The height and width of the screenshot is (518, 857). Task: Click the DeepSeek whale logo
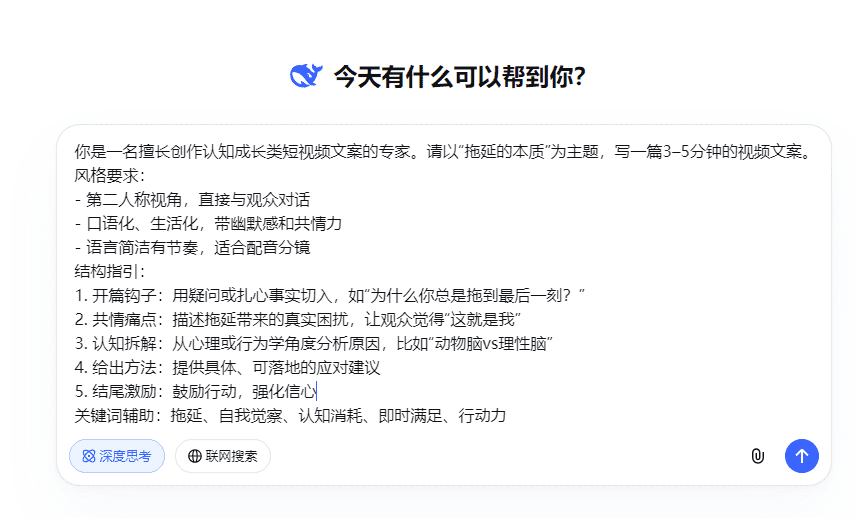point(306,76)
